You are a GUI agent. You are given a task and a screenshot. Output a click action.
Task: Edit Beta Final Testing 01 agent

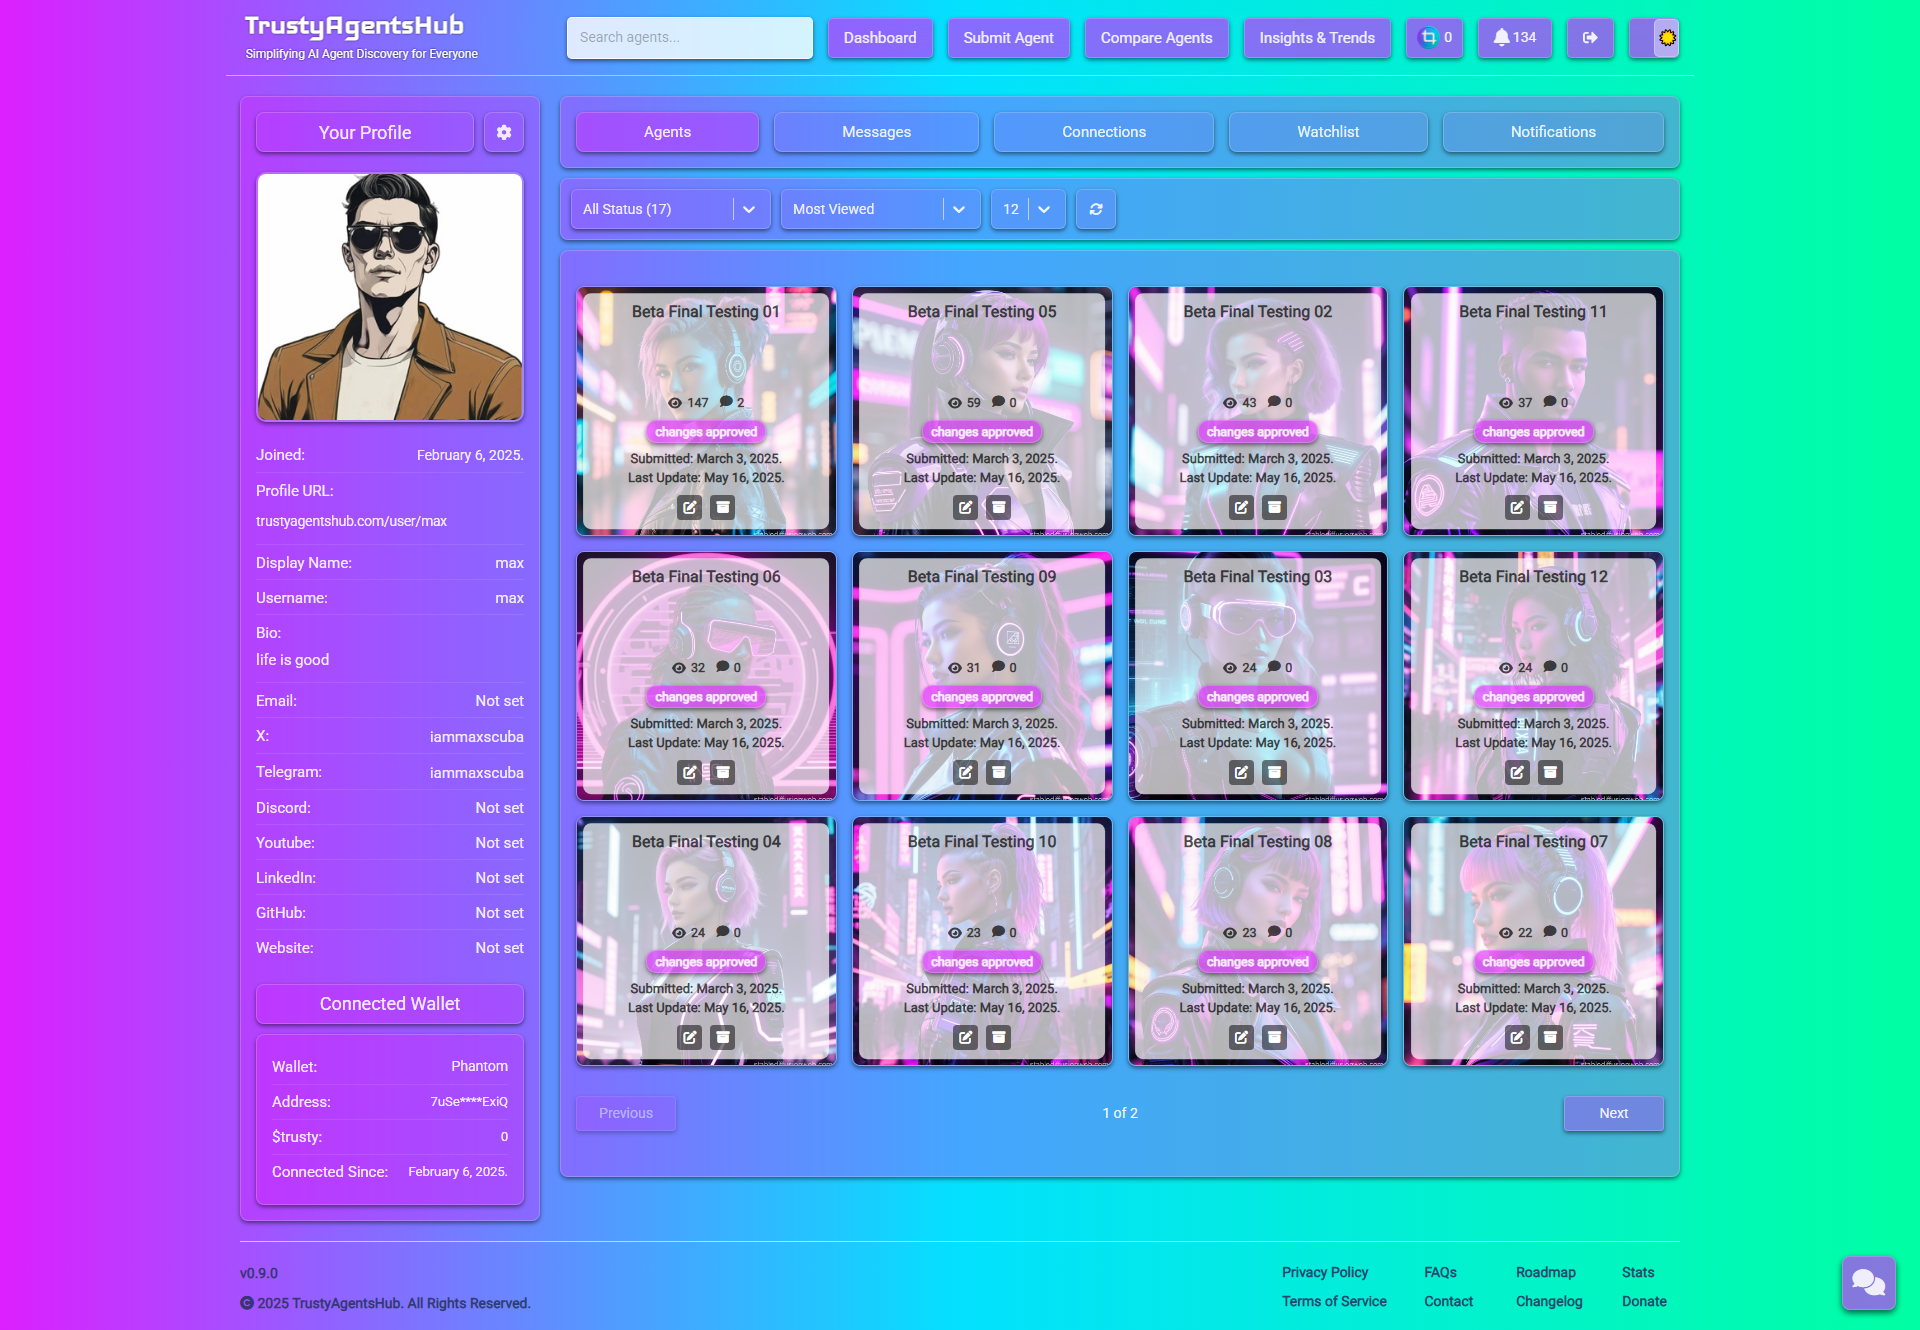pyautogui.click(x=690, y=507)
